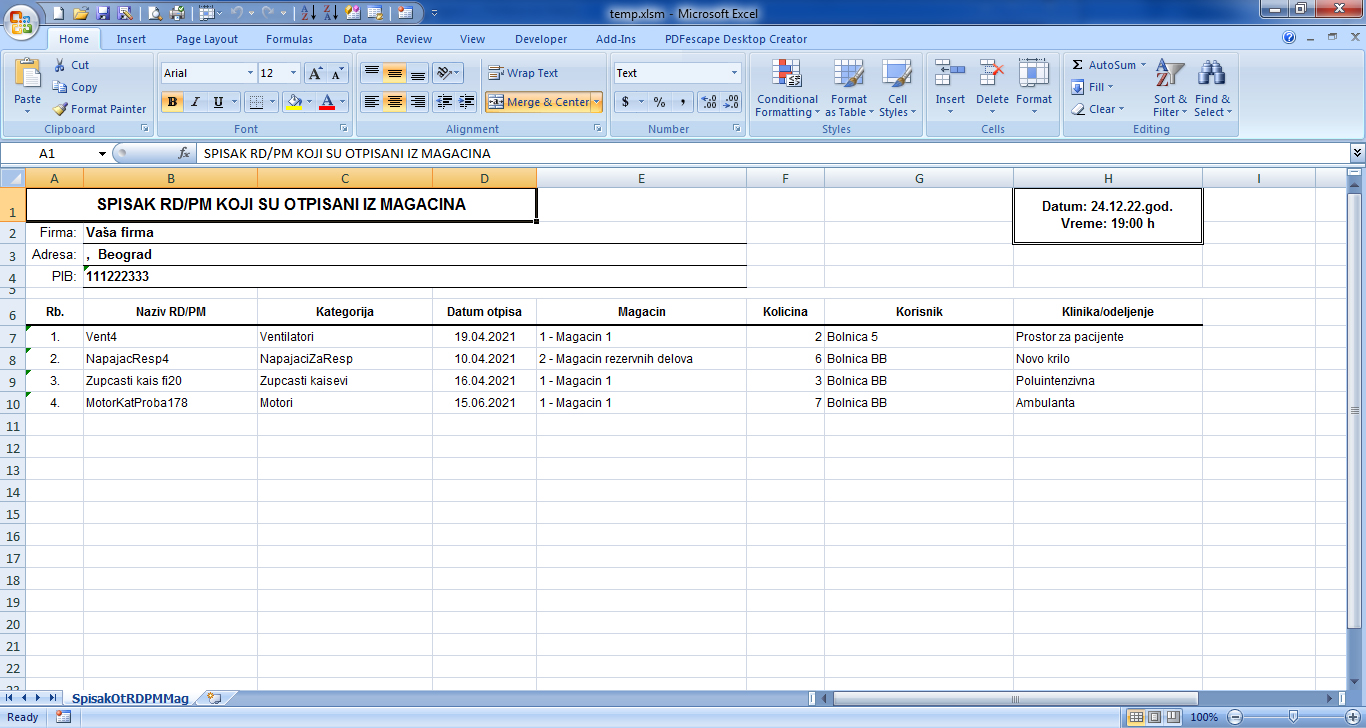Toggle Bold formatting
Viewport: 1366px width, 728px height.
tap(172, 102)
